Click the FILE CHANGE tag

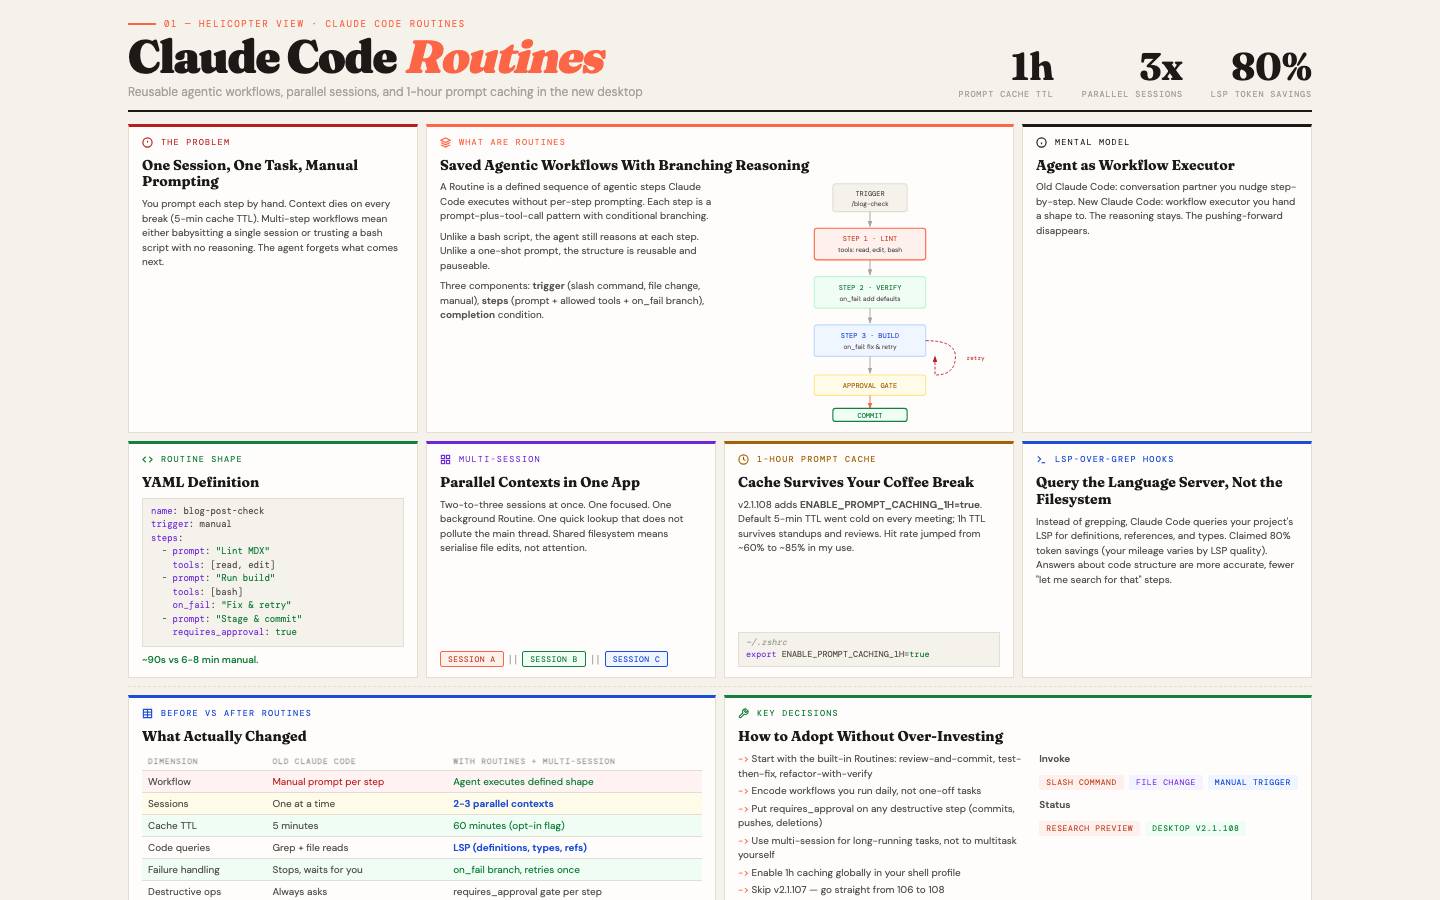(x=1165, y=782)
